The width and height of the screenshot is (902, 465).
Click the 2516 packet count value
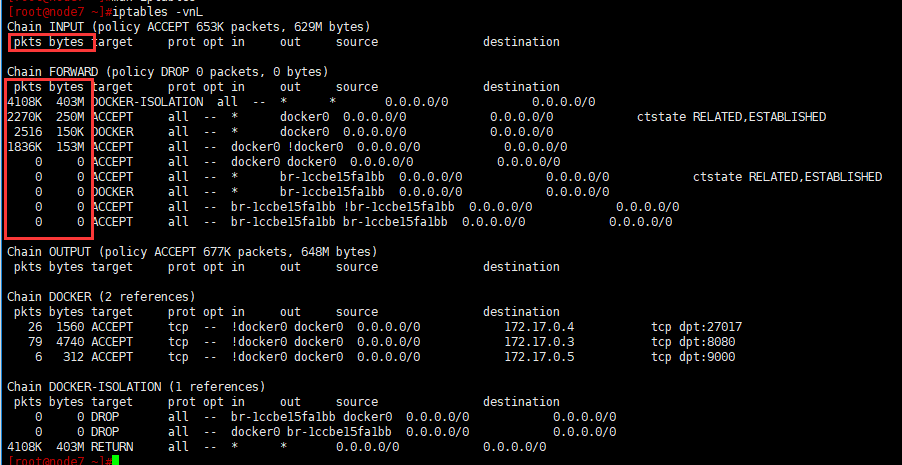(x=28, y=132)
